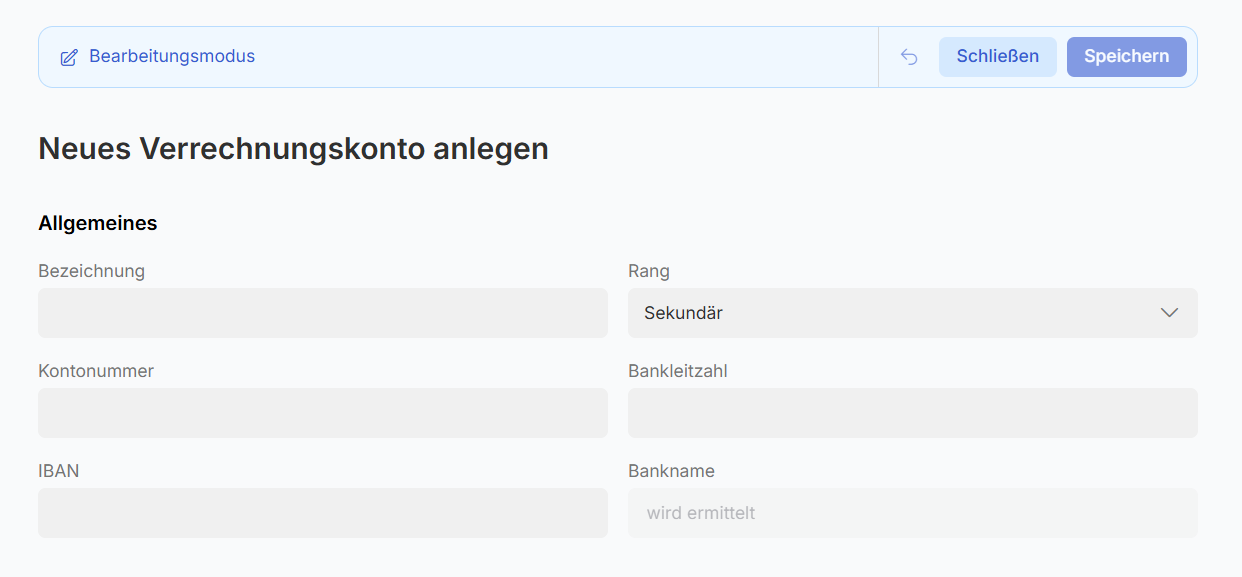The image size is (1242, 577).
Task: Click the Bankname field with 'wird ermittelt'
Action: tap(912, 513)
